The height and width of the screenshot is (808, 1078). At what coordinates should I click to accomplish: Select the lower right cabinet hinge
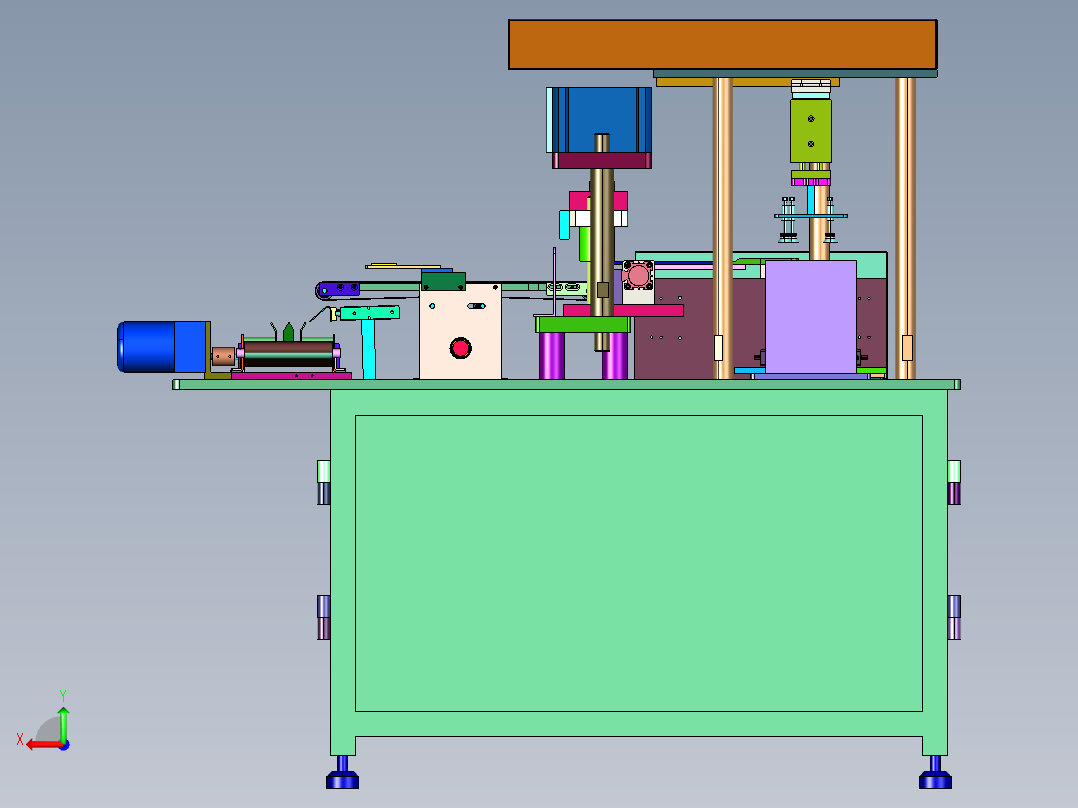954,618
